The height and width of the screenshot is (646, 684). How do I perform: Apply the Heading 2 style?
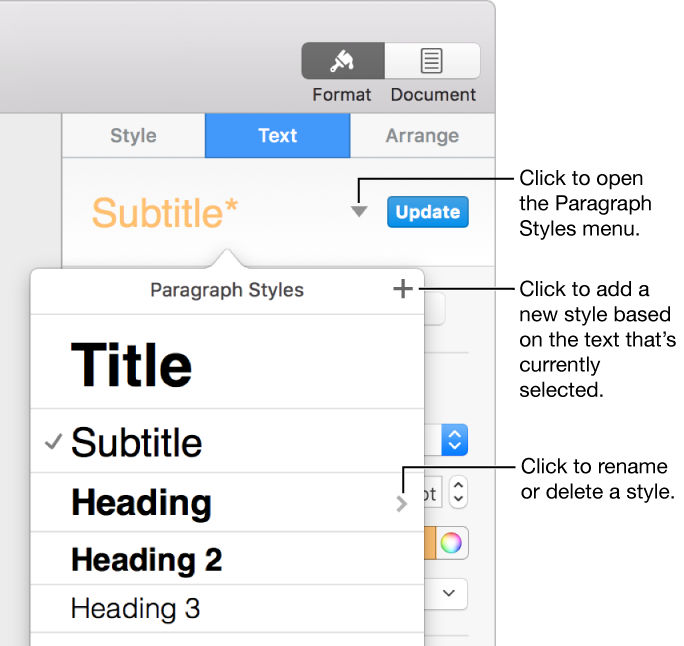pyautogui.click(x=227, y=558)
